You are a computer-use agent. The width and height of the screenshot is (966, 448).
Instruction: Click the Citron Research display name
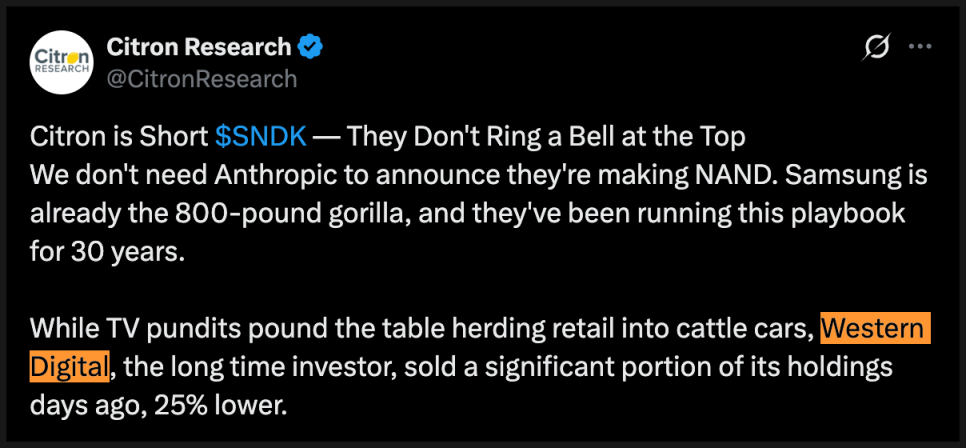198,46
